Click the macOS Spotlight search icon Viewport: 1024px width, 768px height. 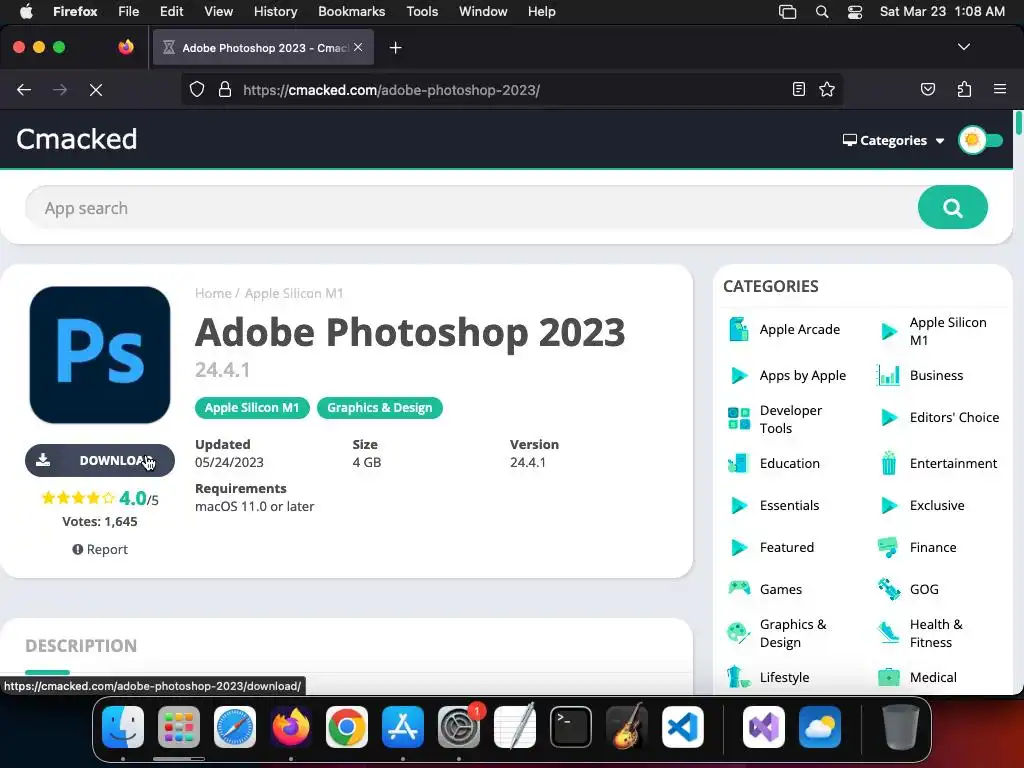pyautogui.click(x=822, y=12)
